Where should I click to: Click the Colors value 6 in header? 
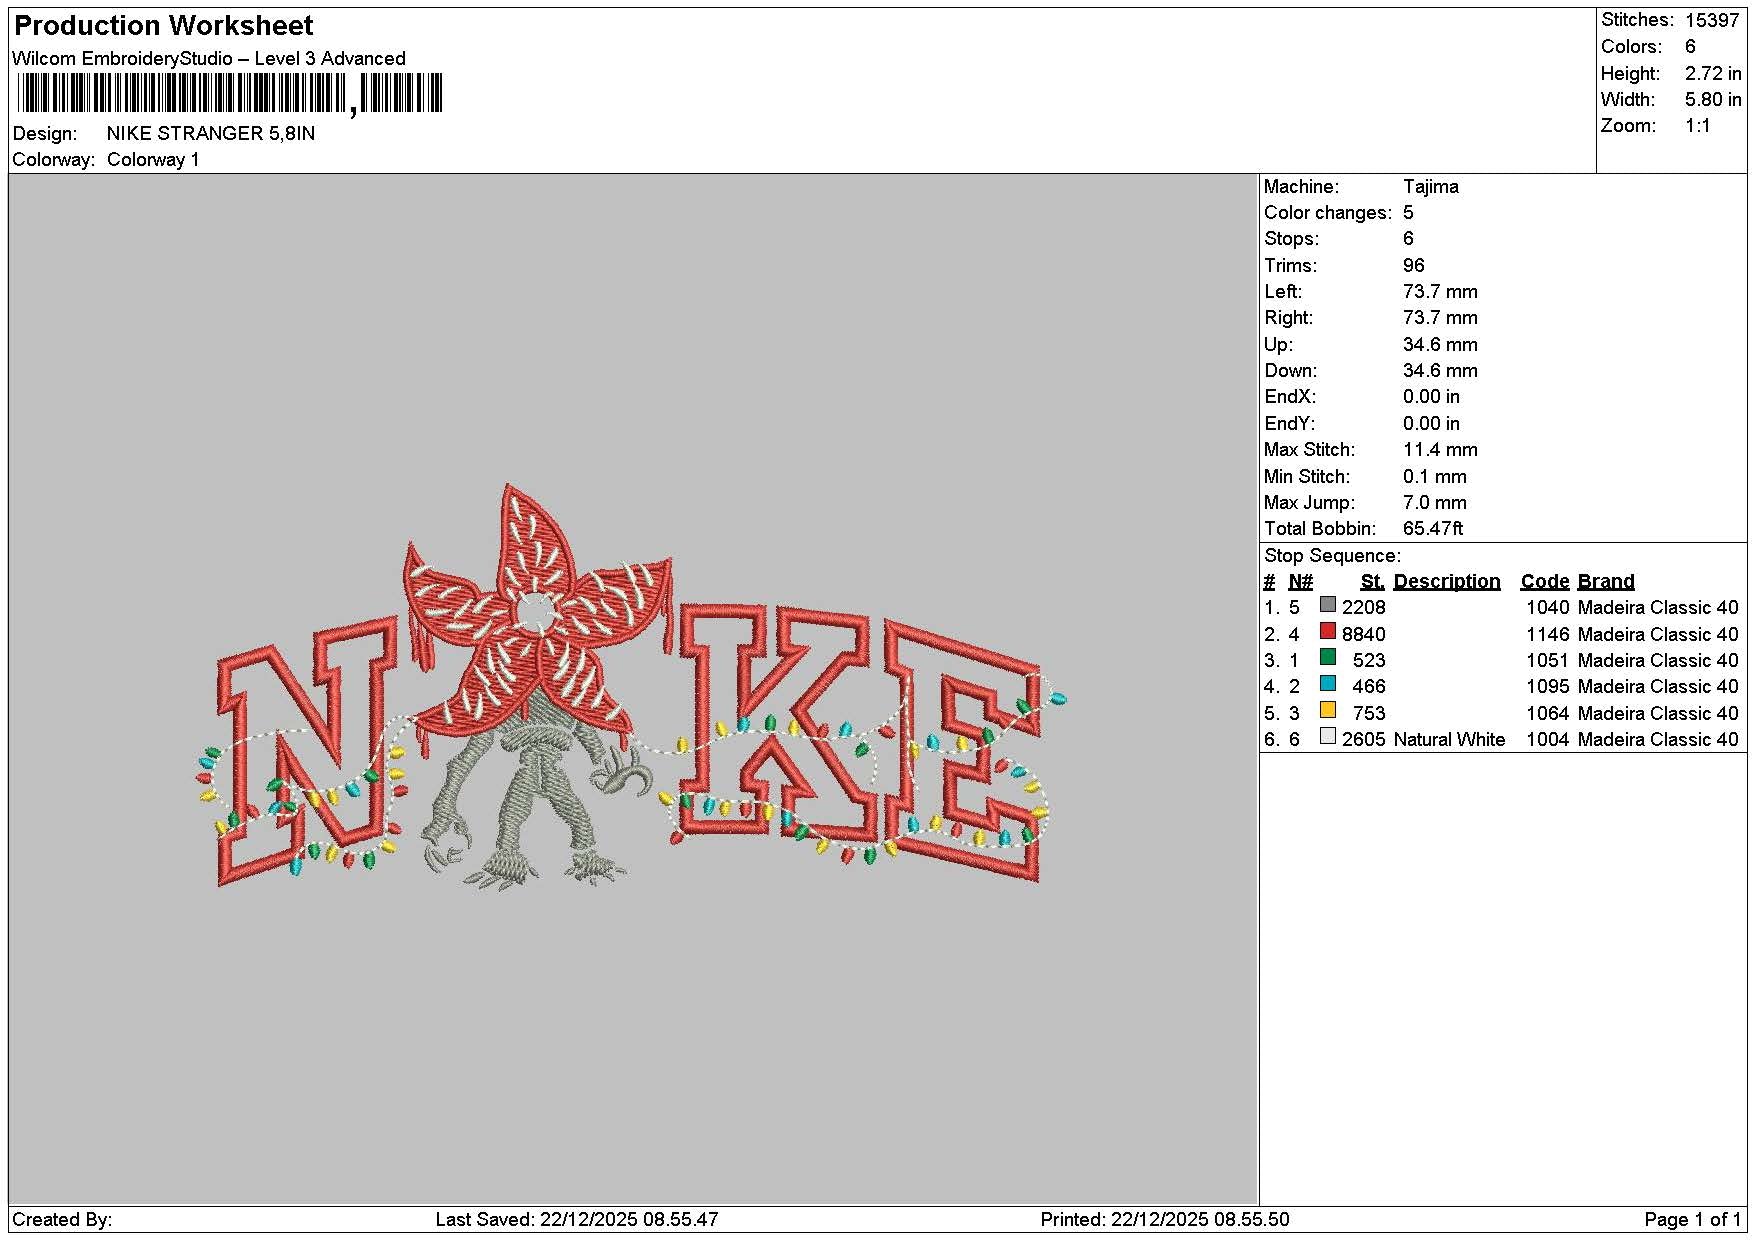point(1690,47)
